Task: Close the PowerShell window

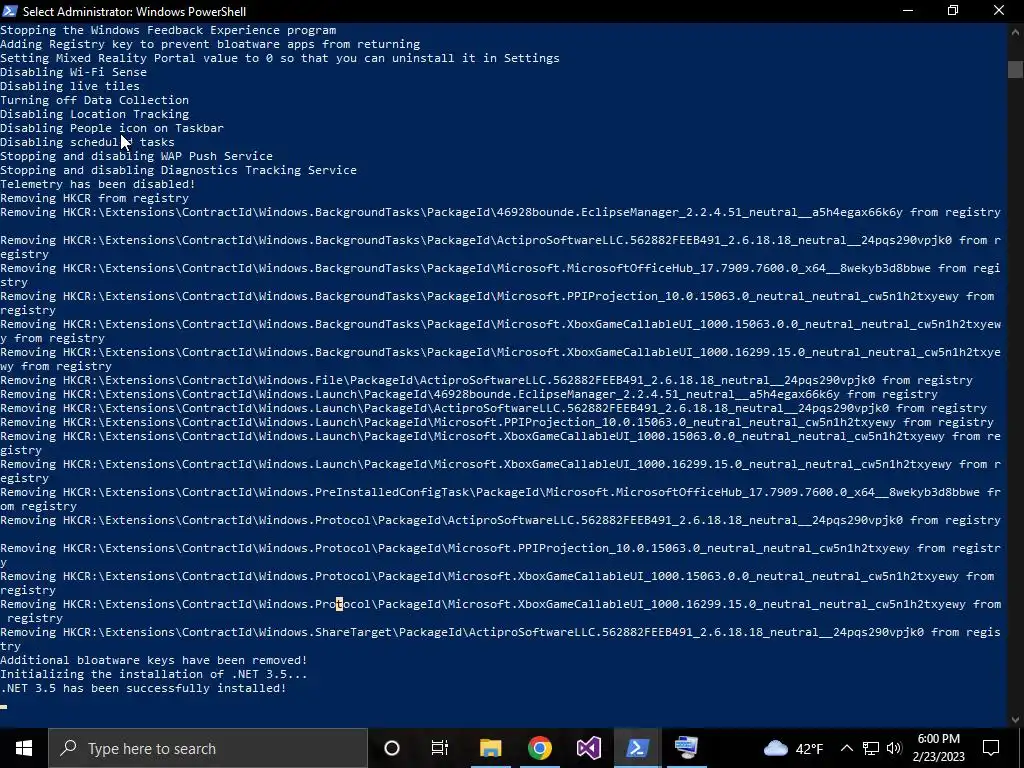Action: pyautogui.click(x=999, y=11)
